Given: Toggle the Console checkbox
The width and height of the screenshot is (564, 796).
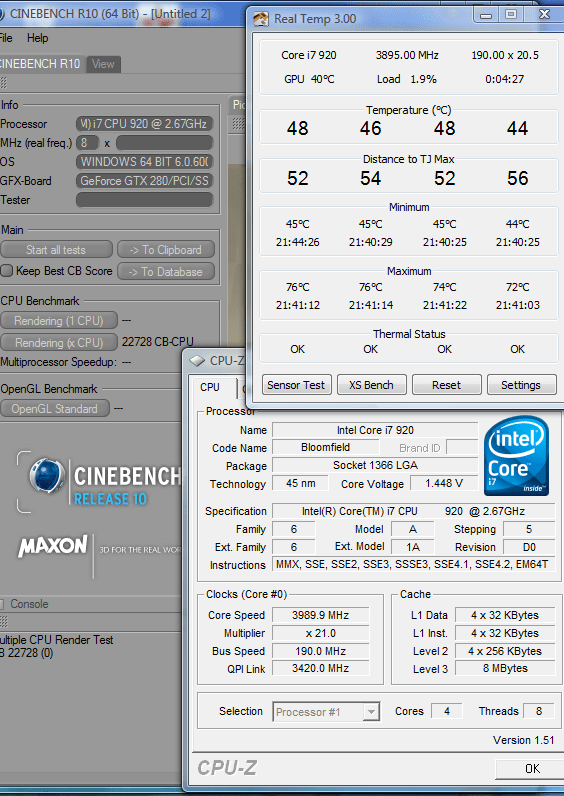Looking at the screenshot, I should click(2, 604).
